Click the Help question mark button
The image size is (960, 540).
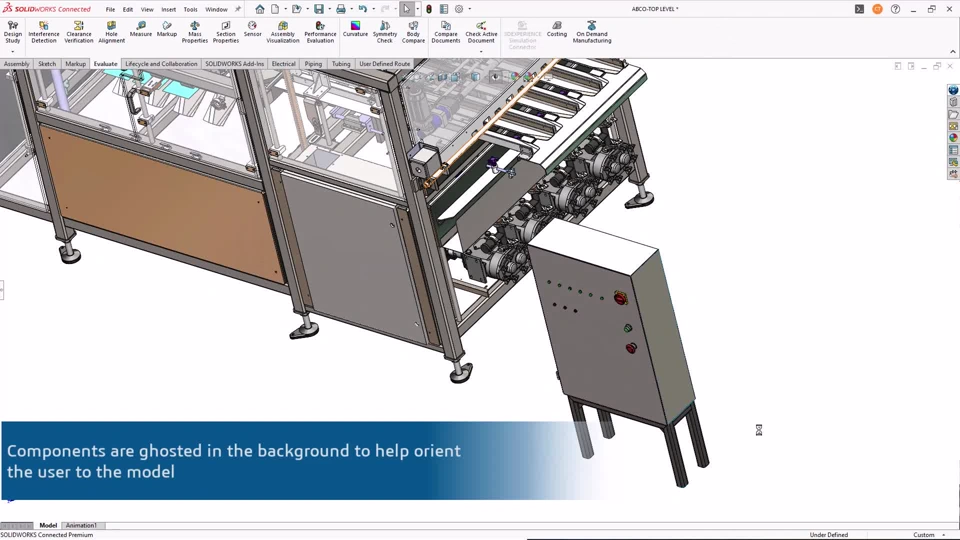(895, 9)
